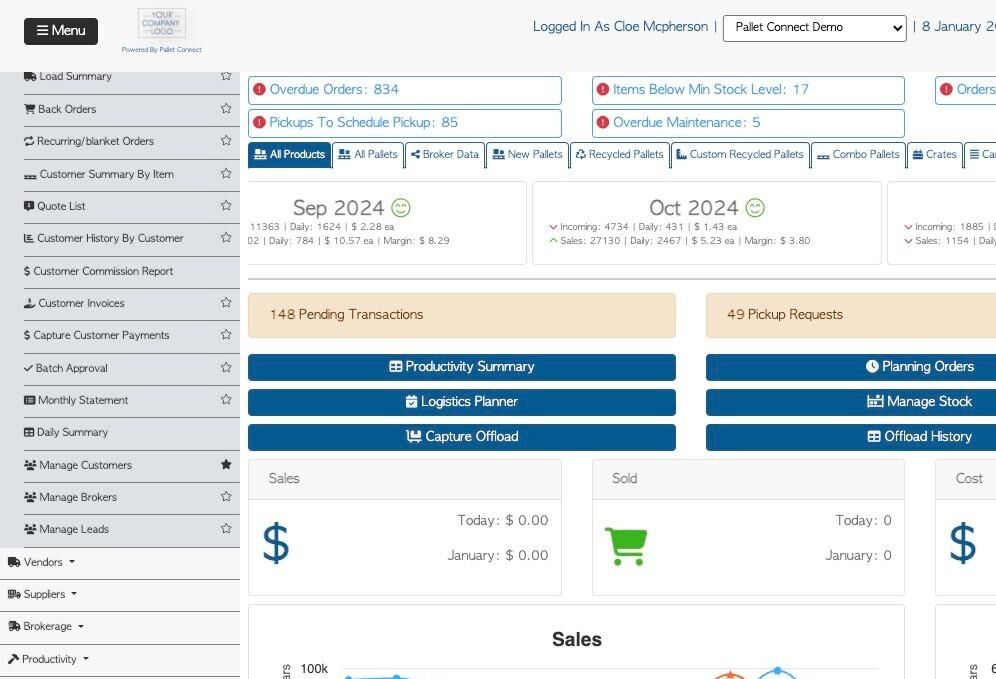Screen dimensions: 996x679
Task: Open Pickups To Schedule Pickup: 85
Action: point(405,123)
